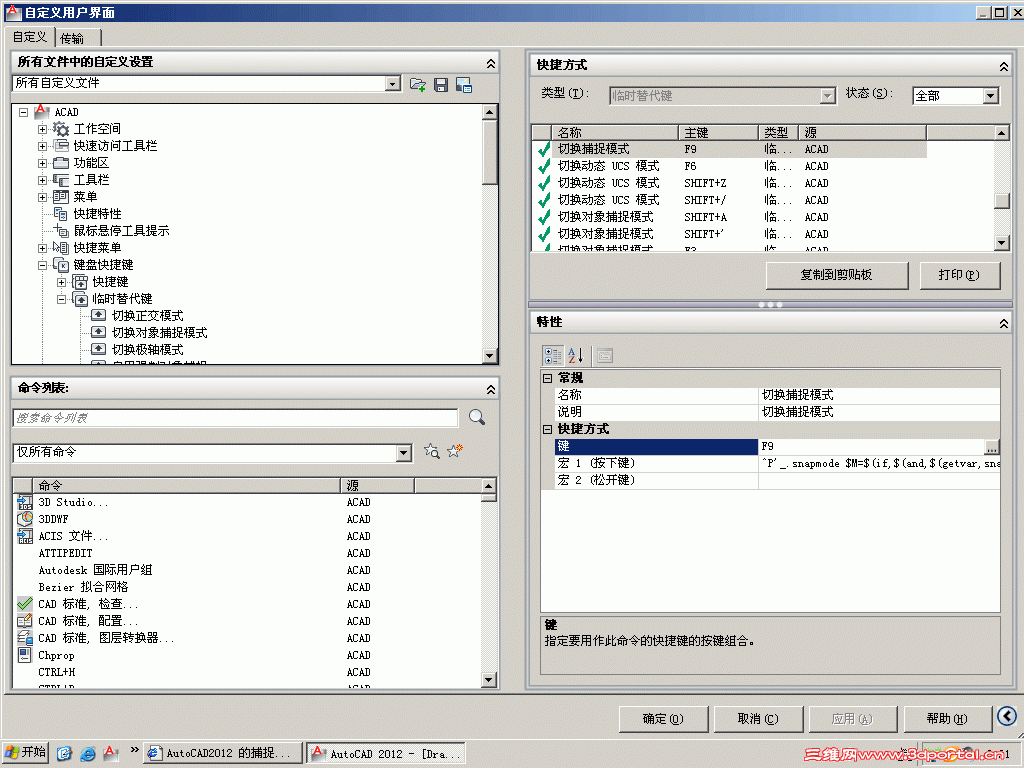Screen dimensions: 1024x768
Task: Click the 确定 button
Action: [663, 719]
